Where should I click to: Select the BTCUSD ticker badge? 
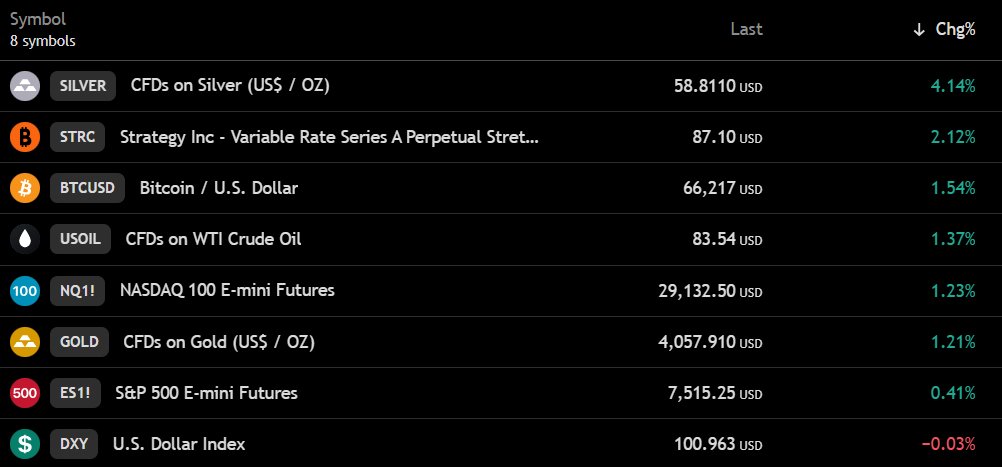(88, 188)
